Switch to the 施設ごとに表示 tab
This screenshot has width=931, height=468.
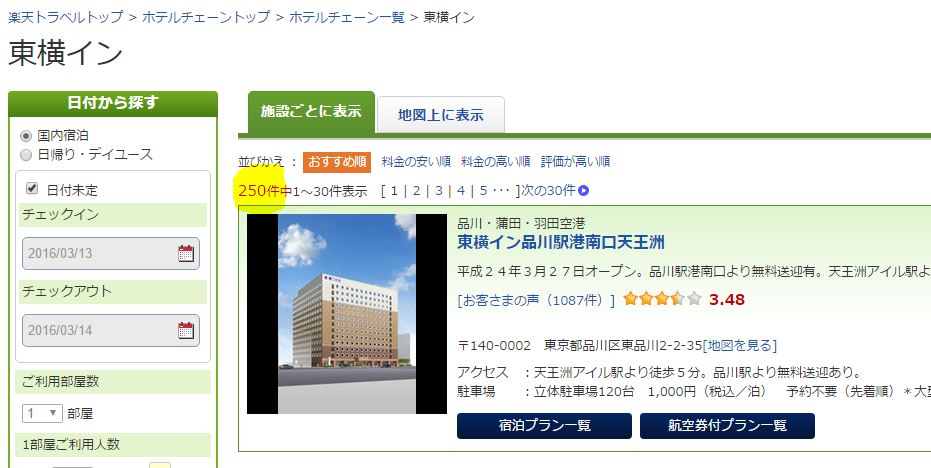click(x=311, y=112)
